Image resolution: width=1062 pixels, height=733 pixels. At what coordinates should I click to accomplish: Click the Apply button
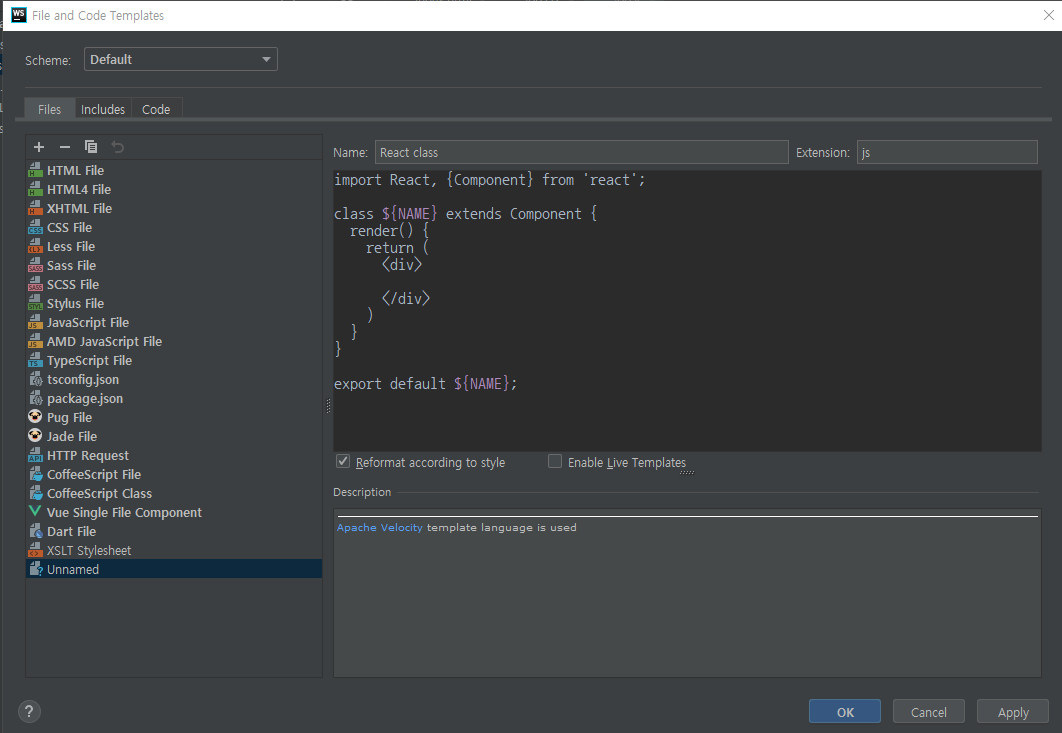click(x=1013, y=712)
